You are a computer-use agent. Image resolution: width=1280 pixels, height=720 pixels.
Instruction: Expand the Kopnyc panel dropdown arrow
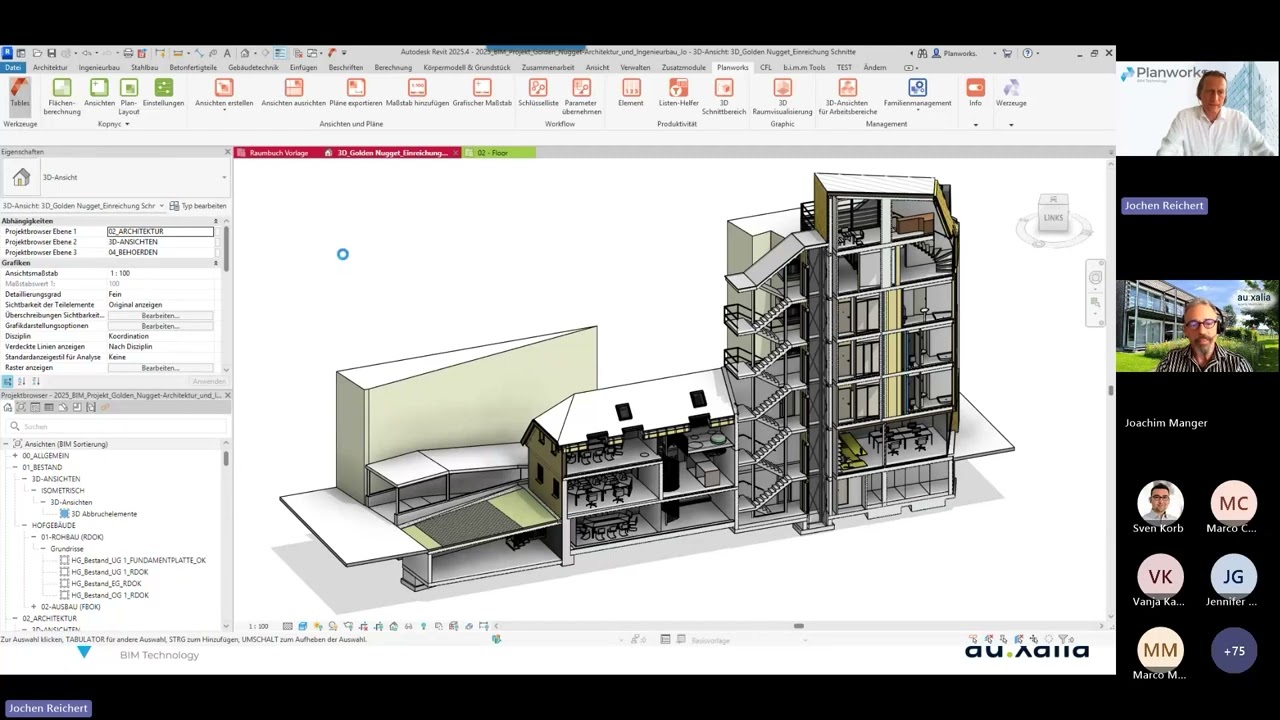point(128,124)
